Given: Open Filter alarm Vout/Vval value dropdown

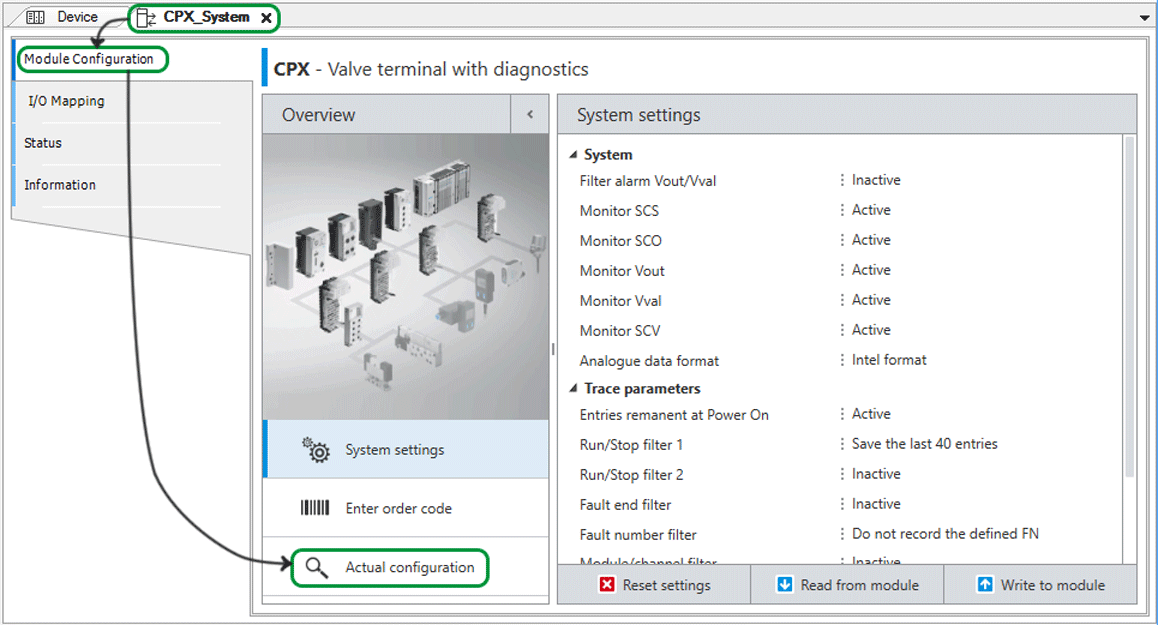Looking at the screenshot, I should (x=876, y=180).
